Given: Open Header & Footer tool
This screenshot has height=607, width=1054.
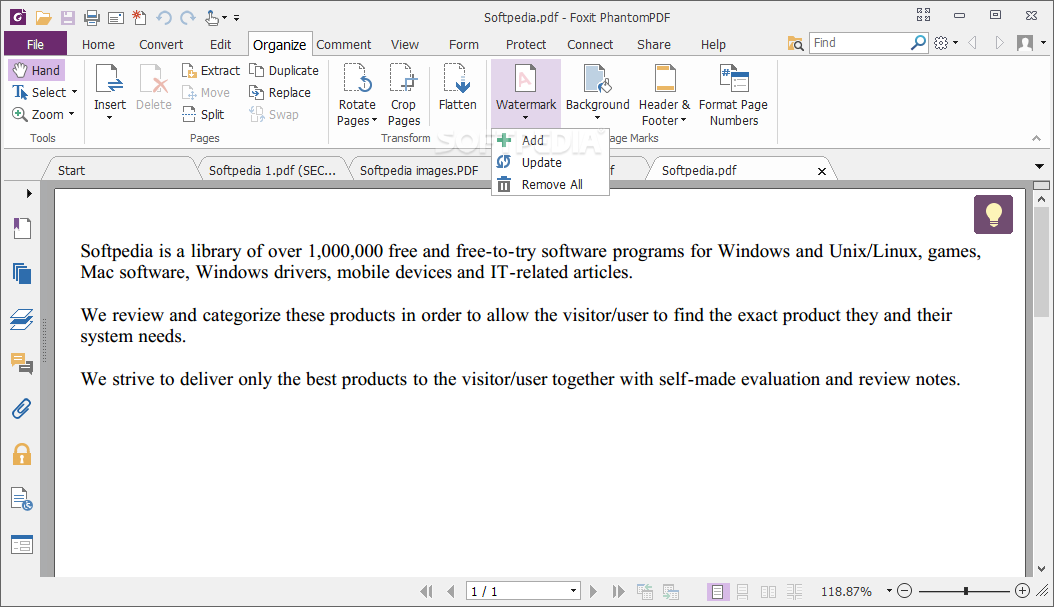Looking at the screenshot, I should (x=664, y=93).
